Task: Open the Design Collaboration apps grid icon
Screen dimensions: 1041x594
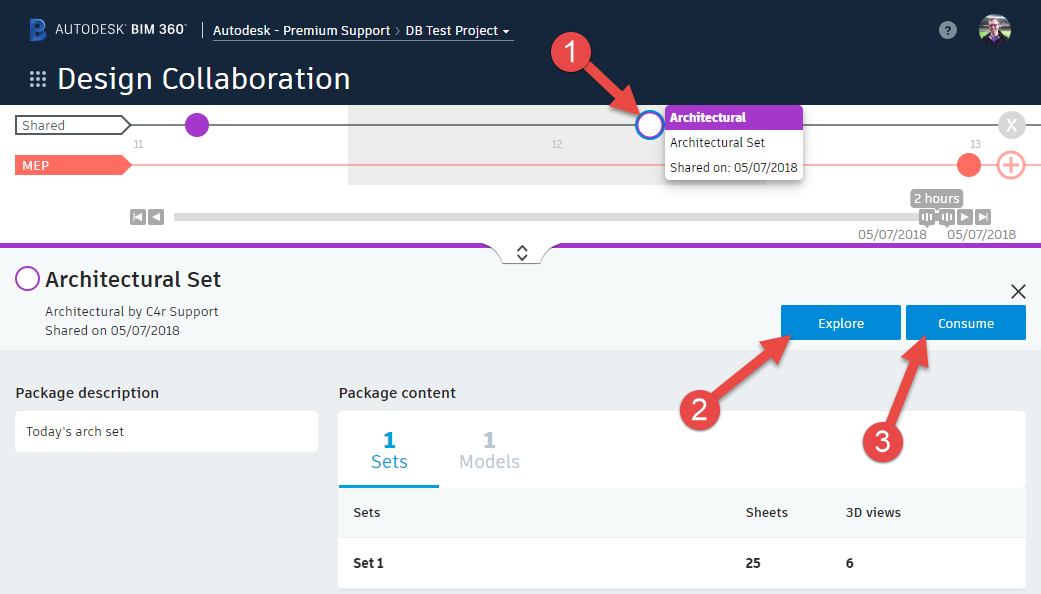Action: (x=37, y=77)
